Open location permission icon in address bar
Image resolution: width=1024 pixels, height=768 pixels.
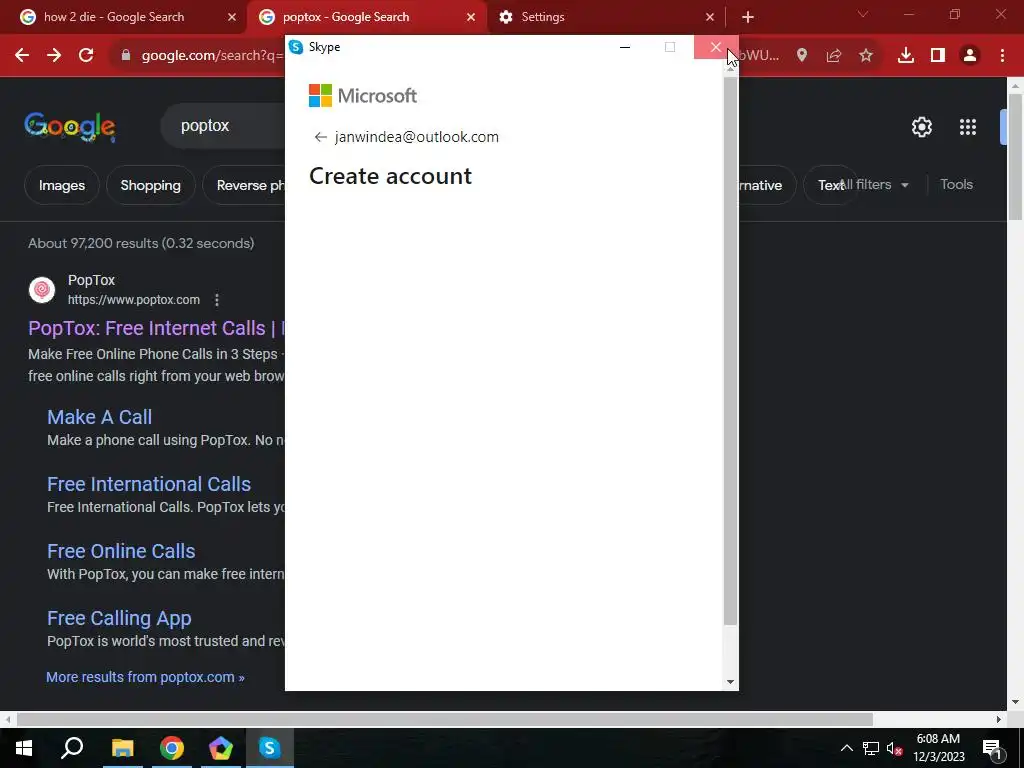[802, 56]
